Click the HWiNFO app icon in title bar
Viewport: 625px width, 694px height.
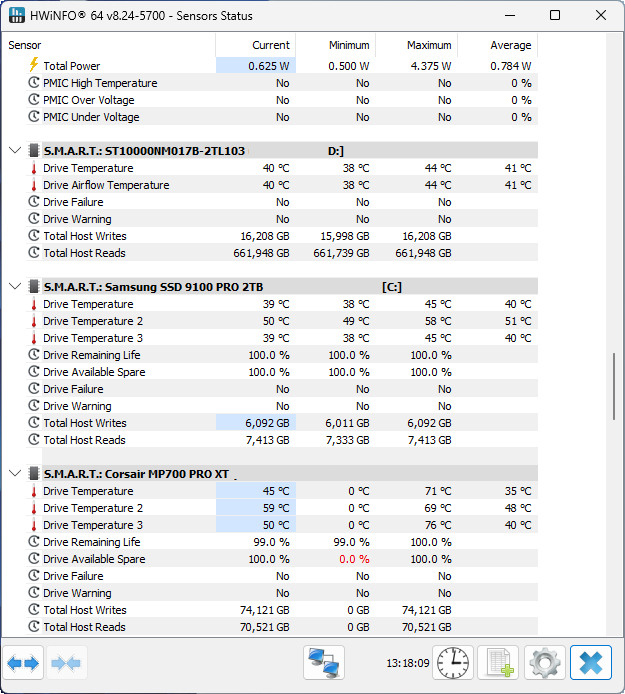[x=17, y=15]
